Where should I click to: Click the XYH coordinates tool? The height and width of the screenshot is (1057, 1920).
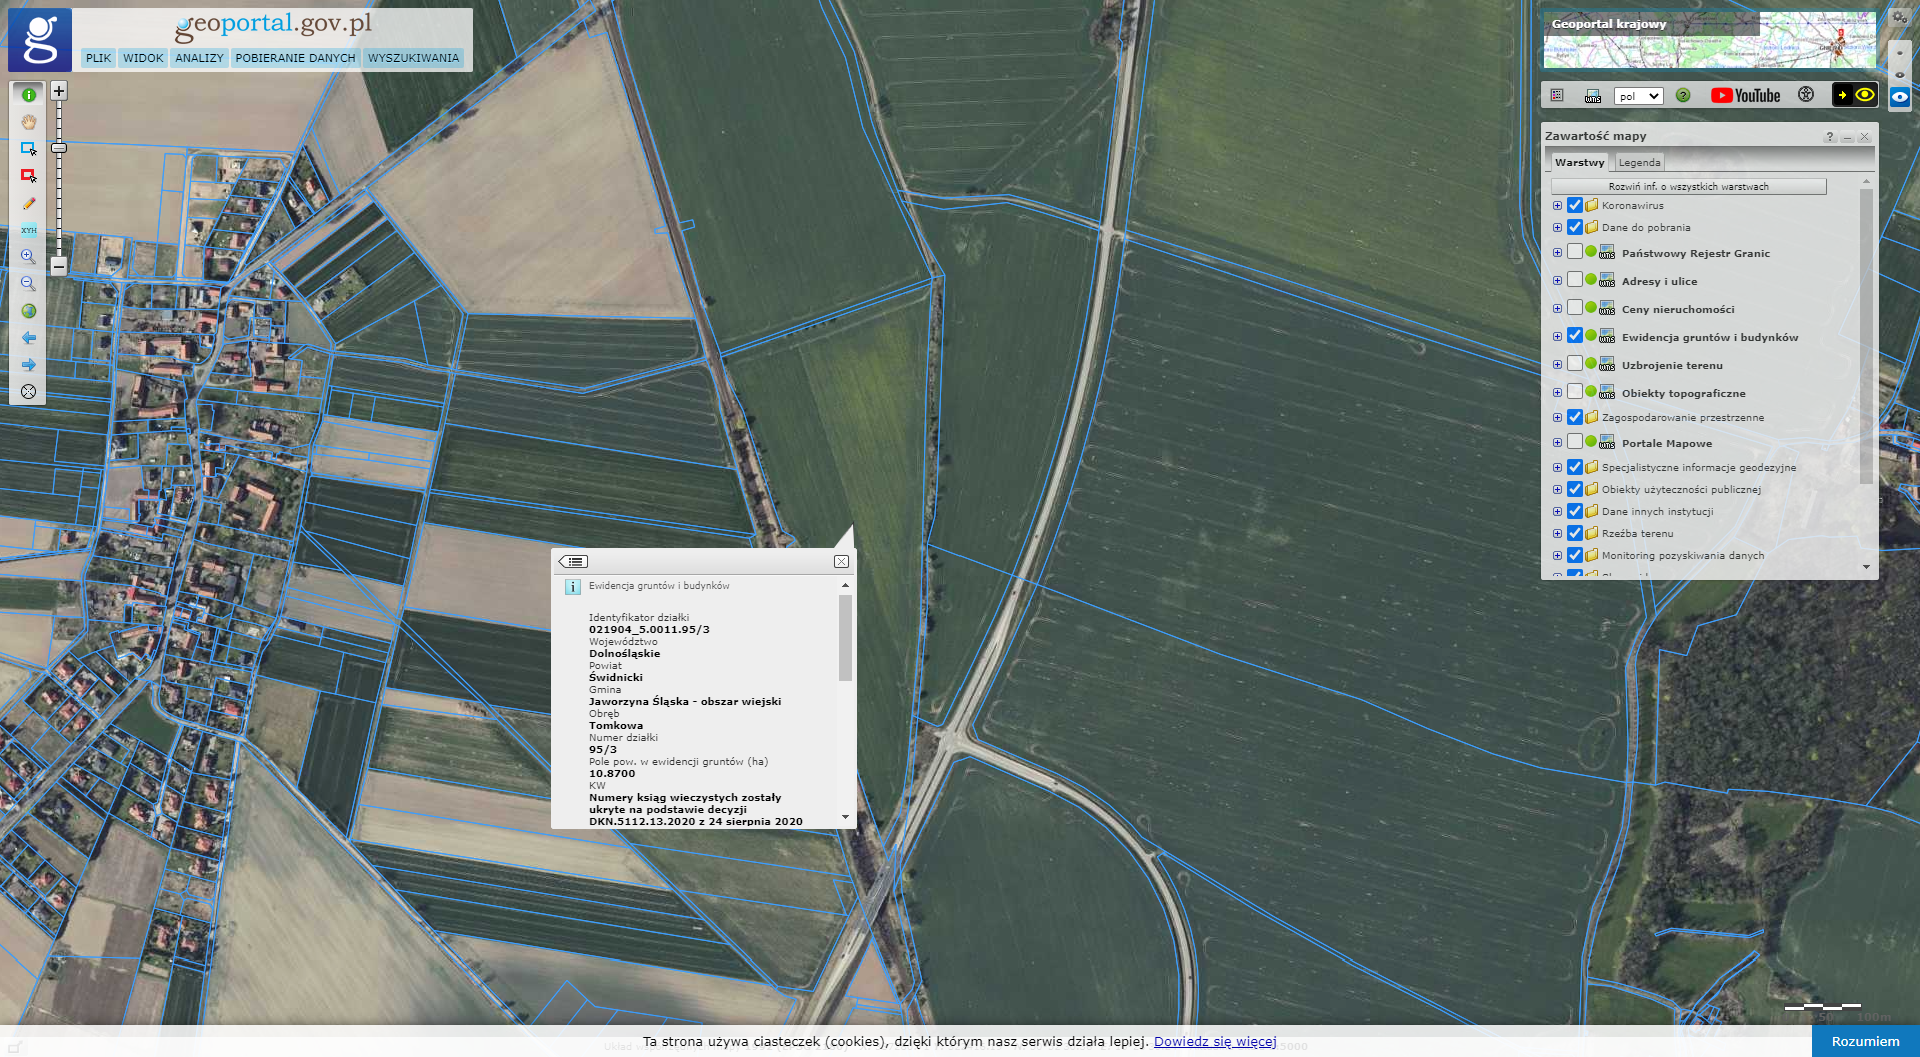coord(28,230)
